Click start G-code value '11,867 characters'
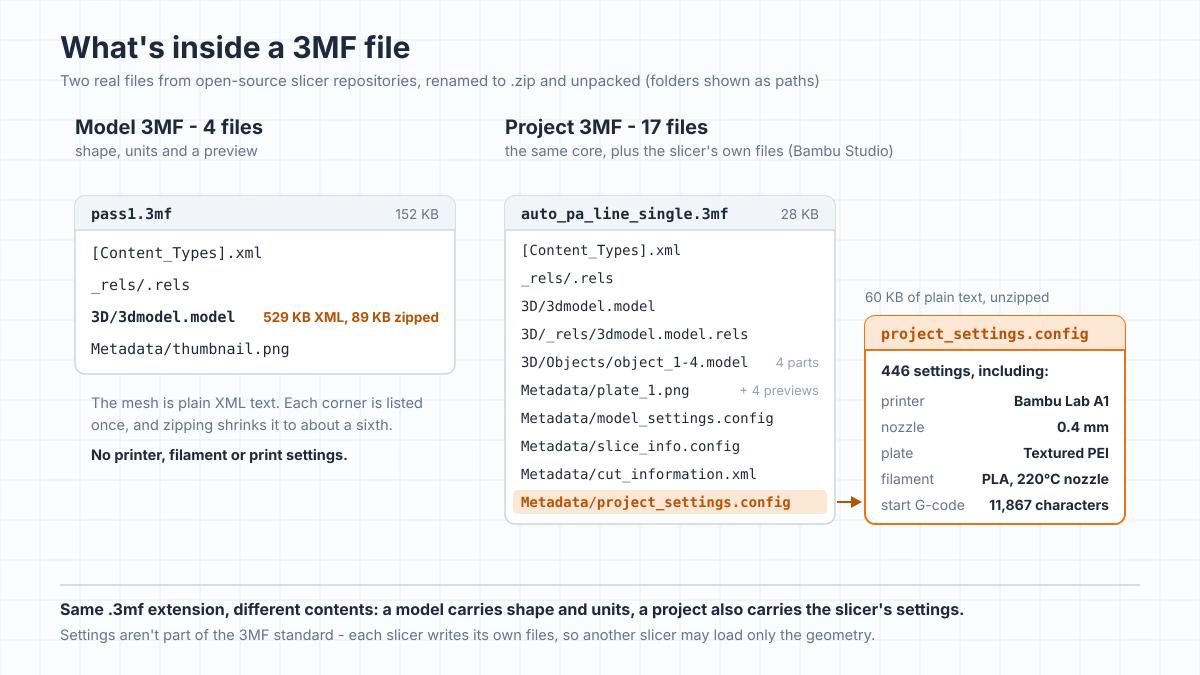Screen dimensions: 1200x675 (x=1049, y=505)
